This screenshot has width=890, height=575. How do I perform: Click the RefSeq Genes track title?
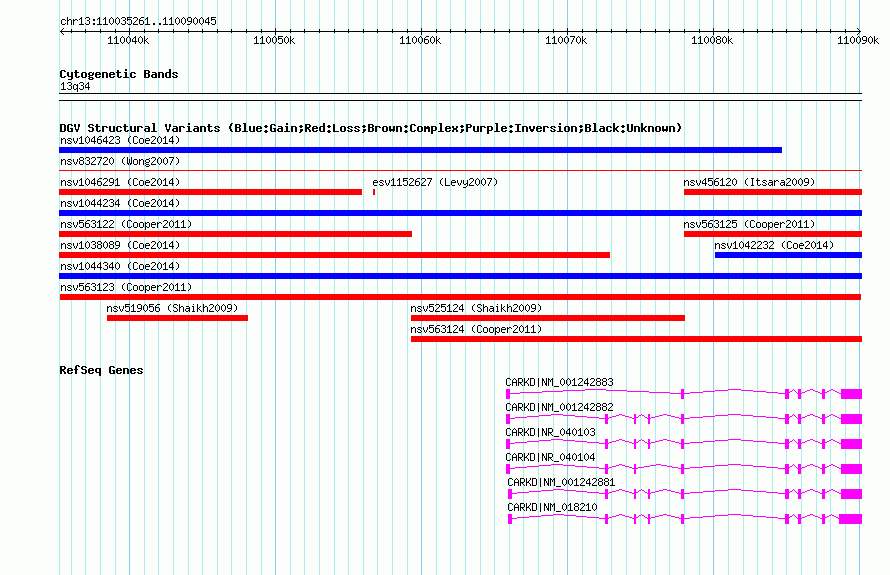[101, 370]
